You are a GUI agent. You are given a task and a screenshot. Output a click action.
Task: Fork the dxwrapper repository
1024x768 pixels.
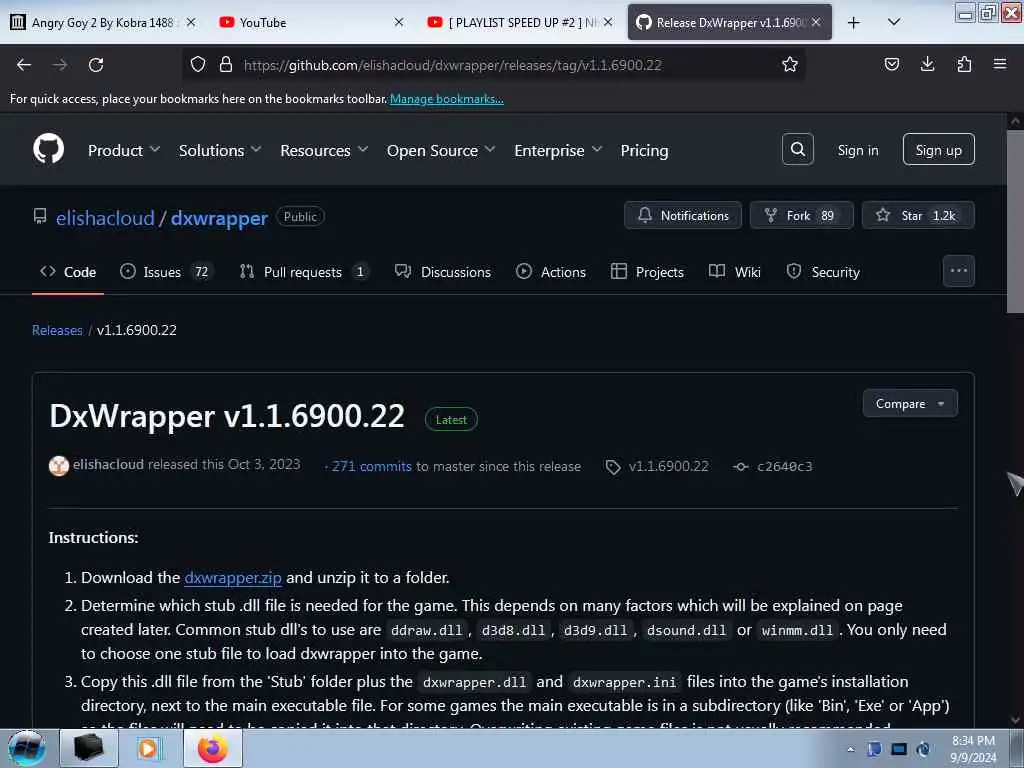801,216
